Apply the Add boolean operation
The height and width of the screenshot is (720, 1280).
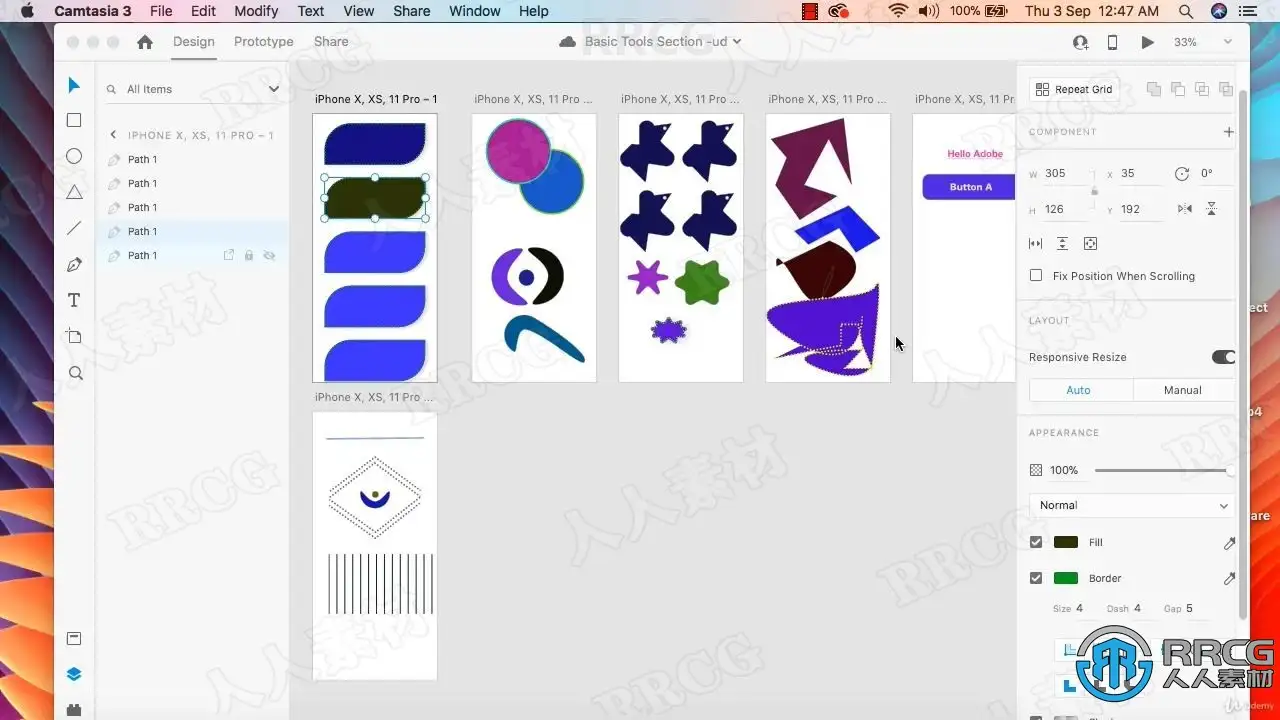[x=1154, y=89]
